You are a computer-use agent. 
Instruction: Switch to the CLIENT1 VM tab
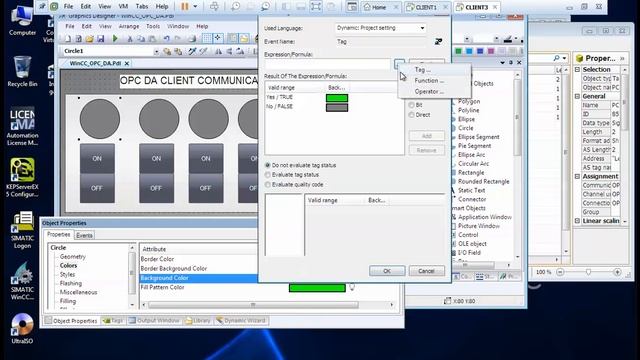(427, 7)
